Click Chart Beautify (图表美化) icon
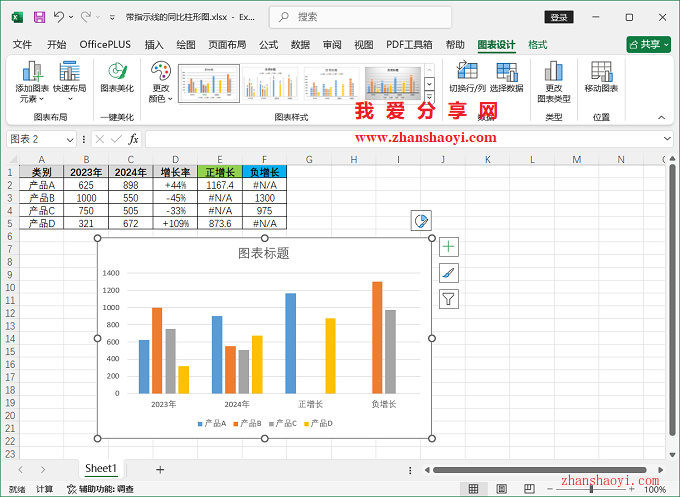The width and height of the screenshot is (680, 497). coord(117,76)
